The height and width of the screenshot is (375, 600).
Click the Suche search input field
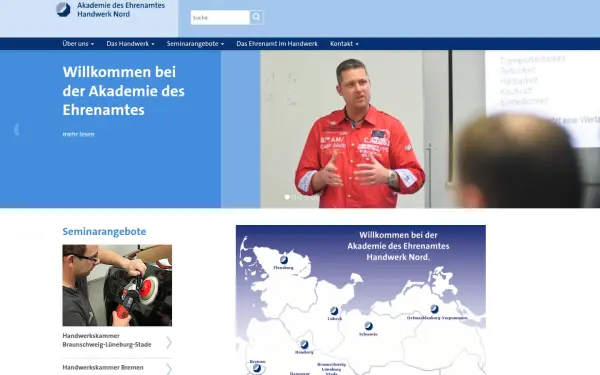[x=220, y=18]
